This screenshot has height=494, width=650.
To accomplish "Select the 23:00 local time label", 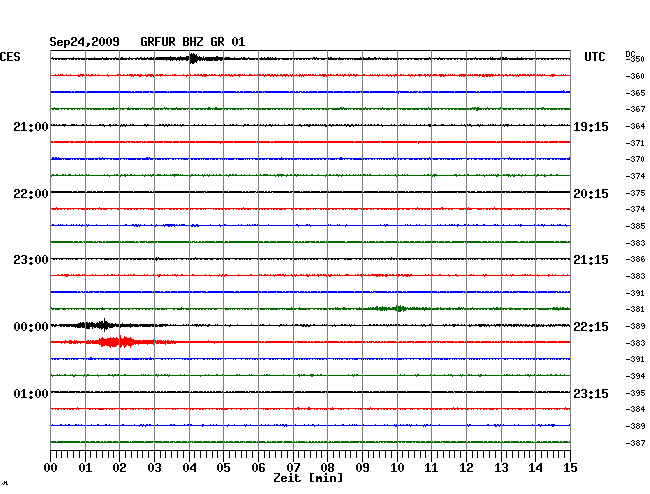I will click(31, 260).
